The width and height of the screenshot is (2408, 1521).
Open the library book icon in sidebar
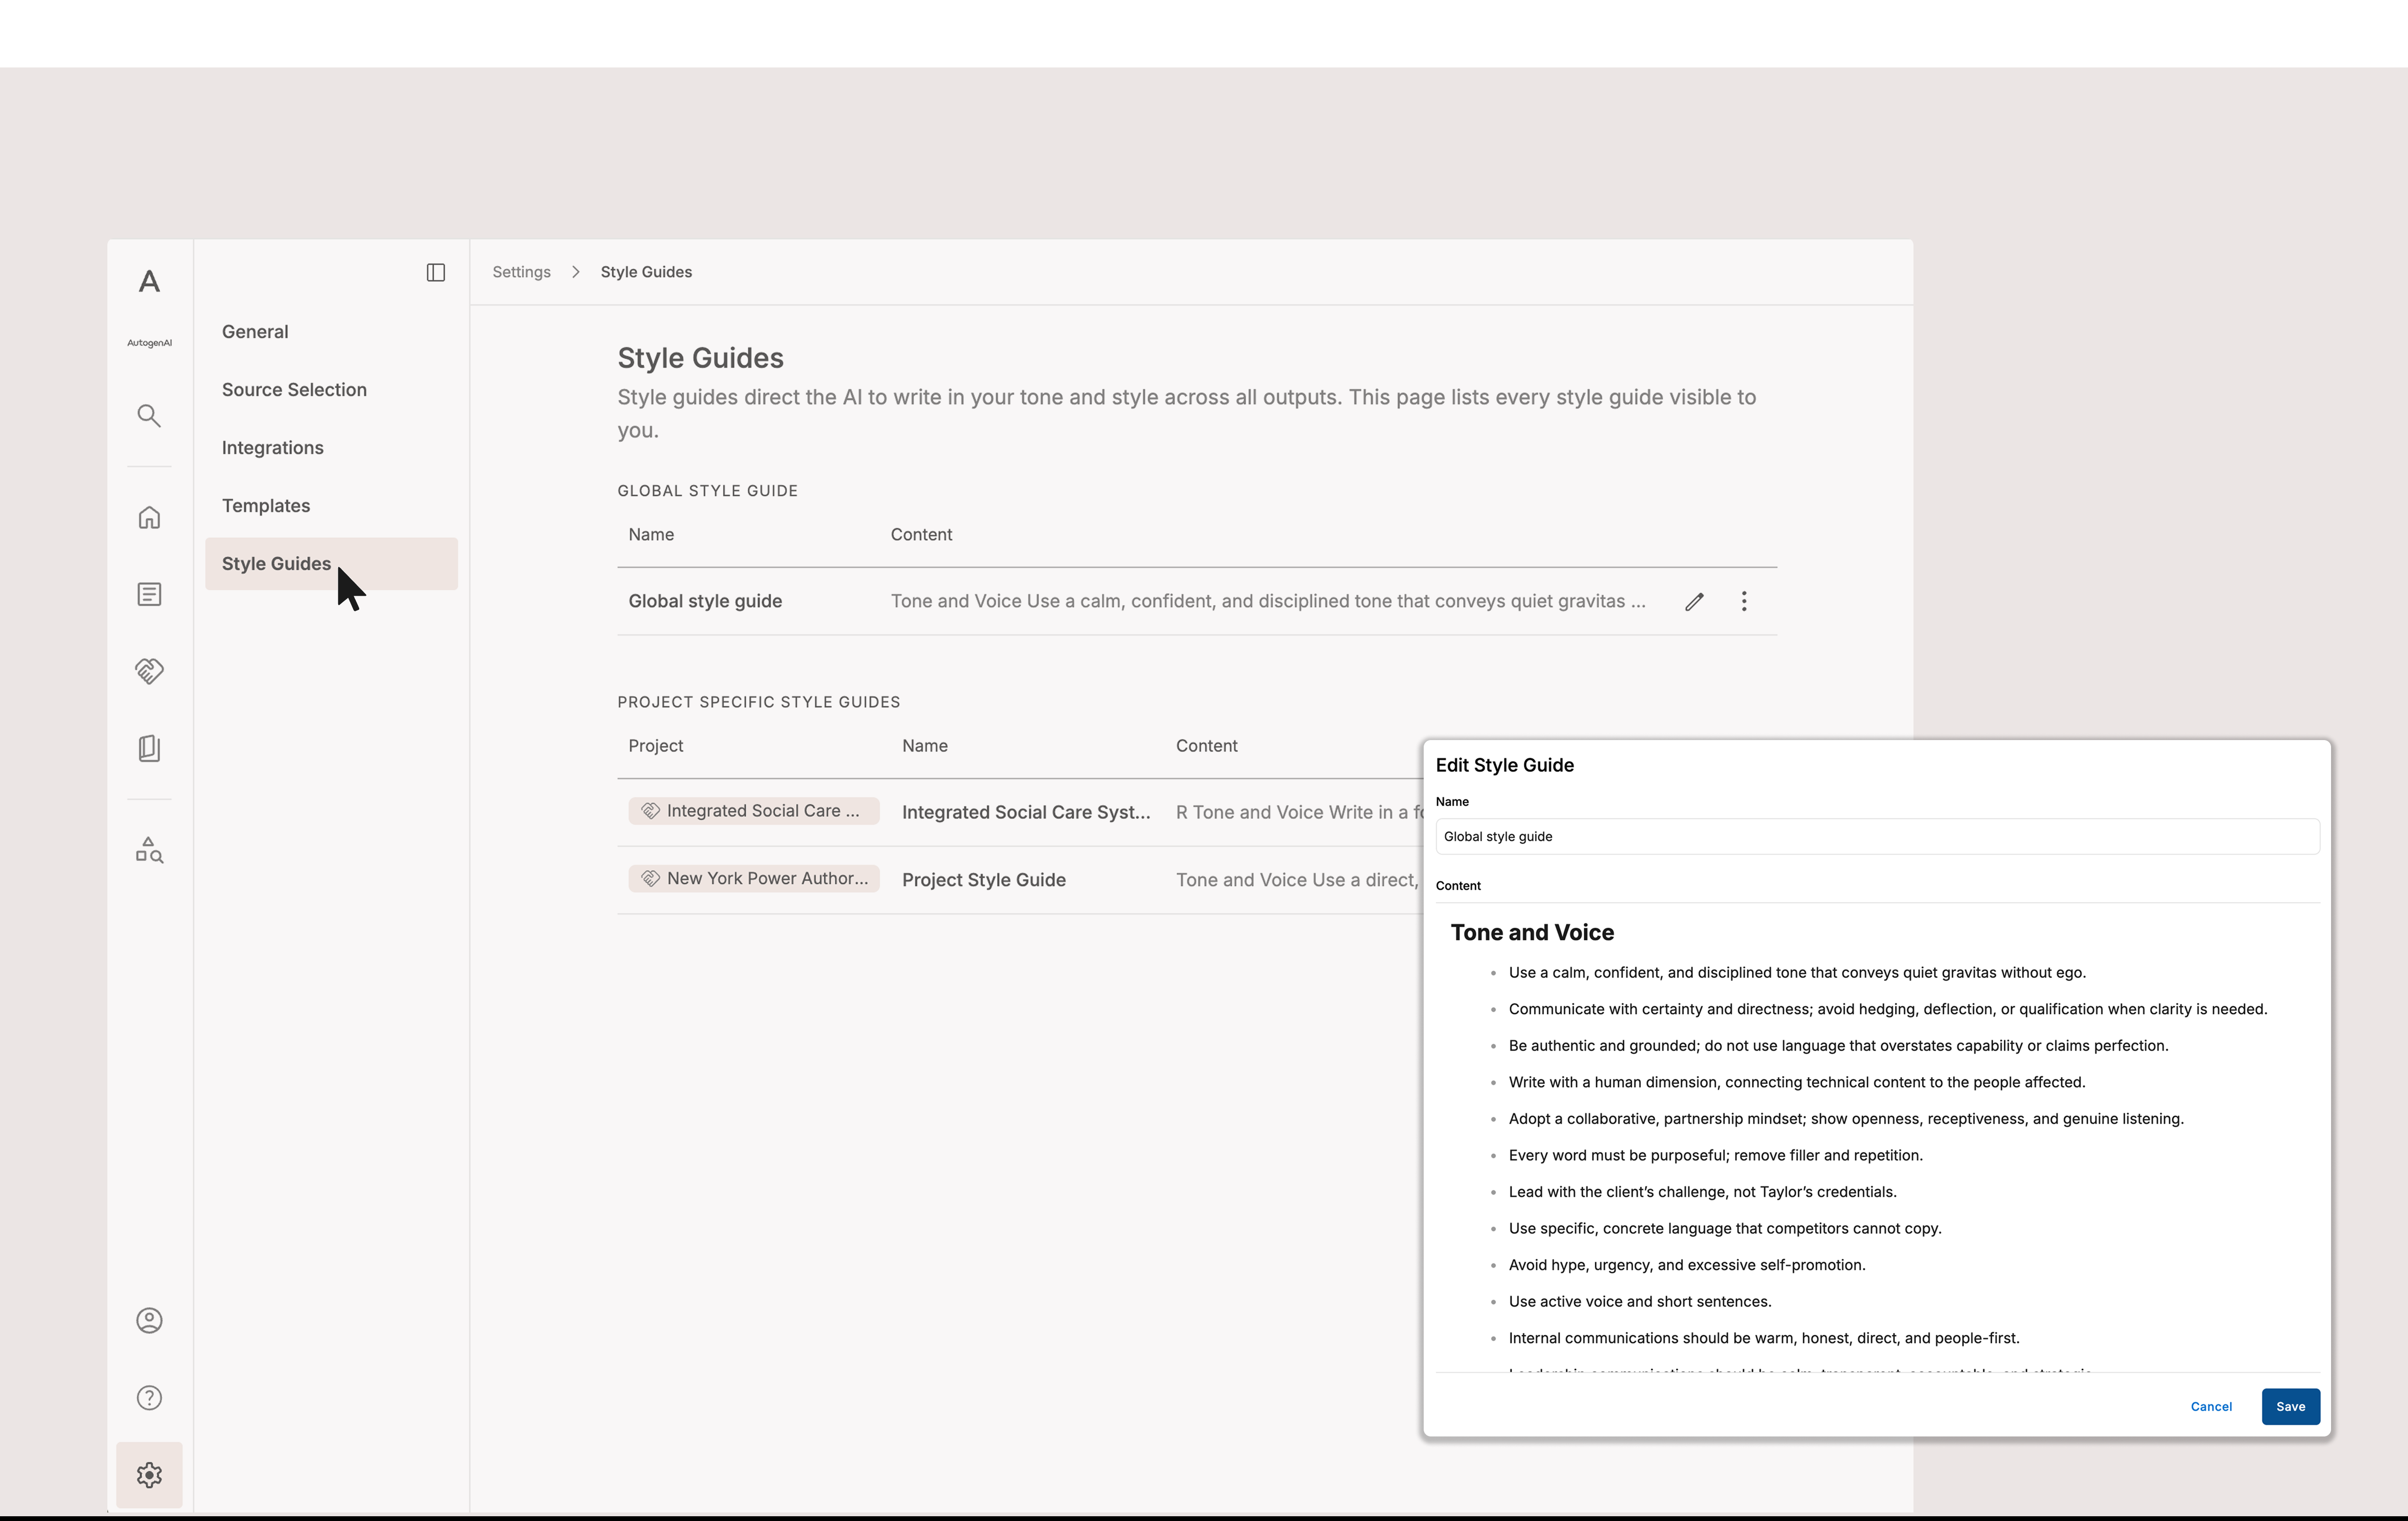point(149,749)
